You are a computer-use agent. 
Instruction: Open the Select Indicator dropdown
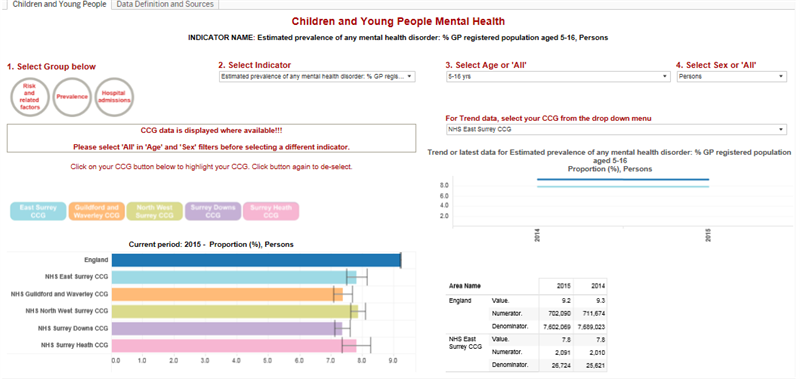pos(317,77)
